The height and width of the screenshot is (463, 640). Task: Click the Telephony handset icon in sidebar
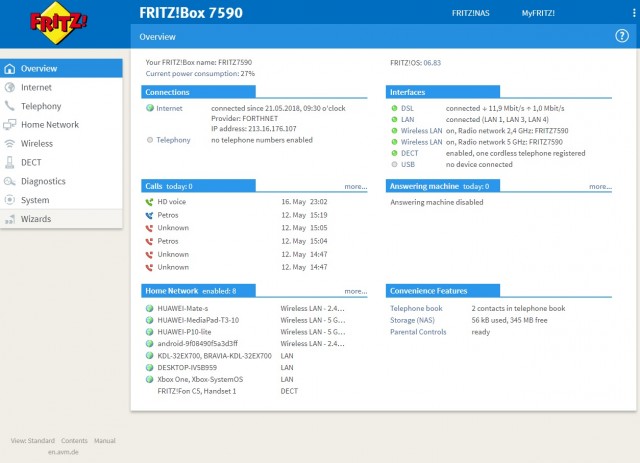(x=10, y=106)
